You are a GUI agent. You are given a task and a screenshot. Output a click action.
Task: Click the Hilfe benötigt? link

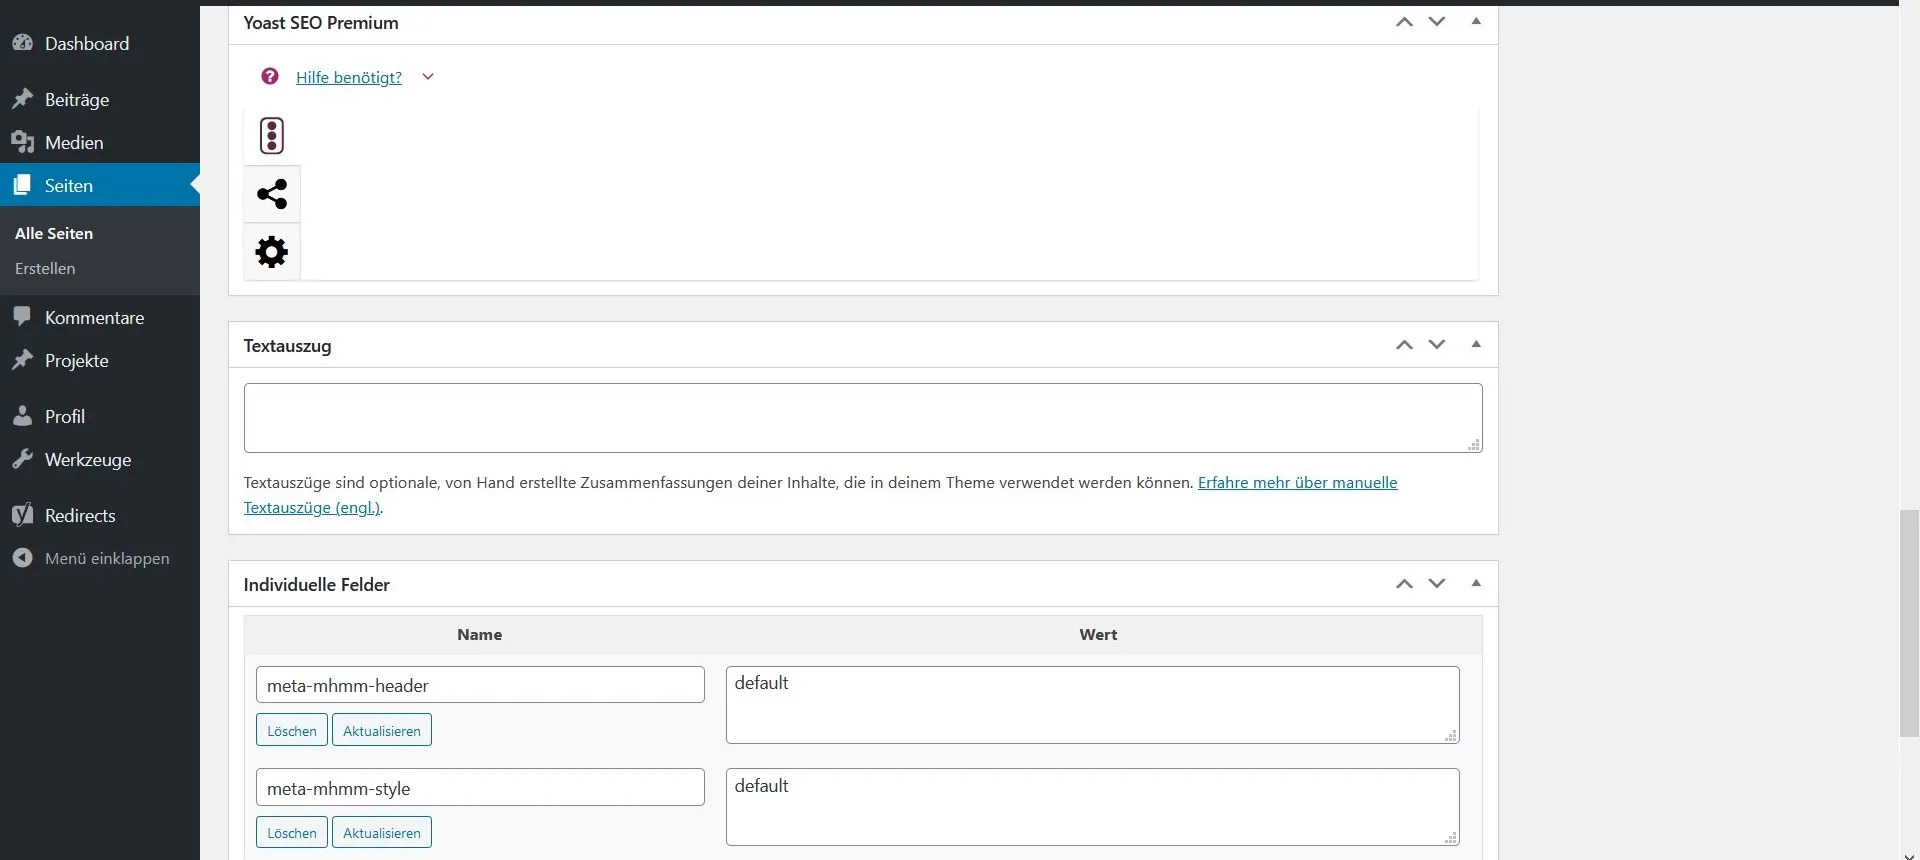click(x=349, y=77)
